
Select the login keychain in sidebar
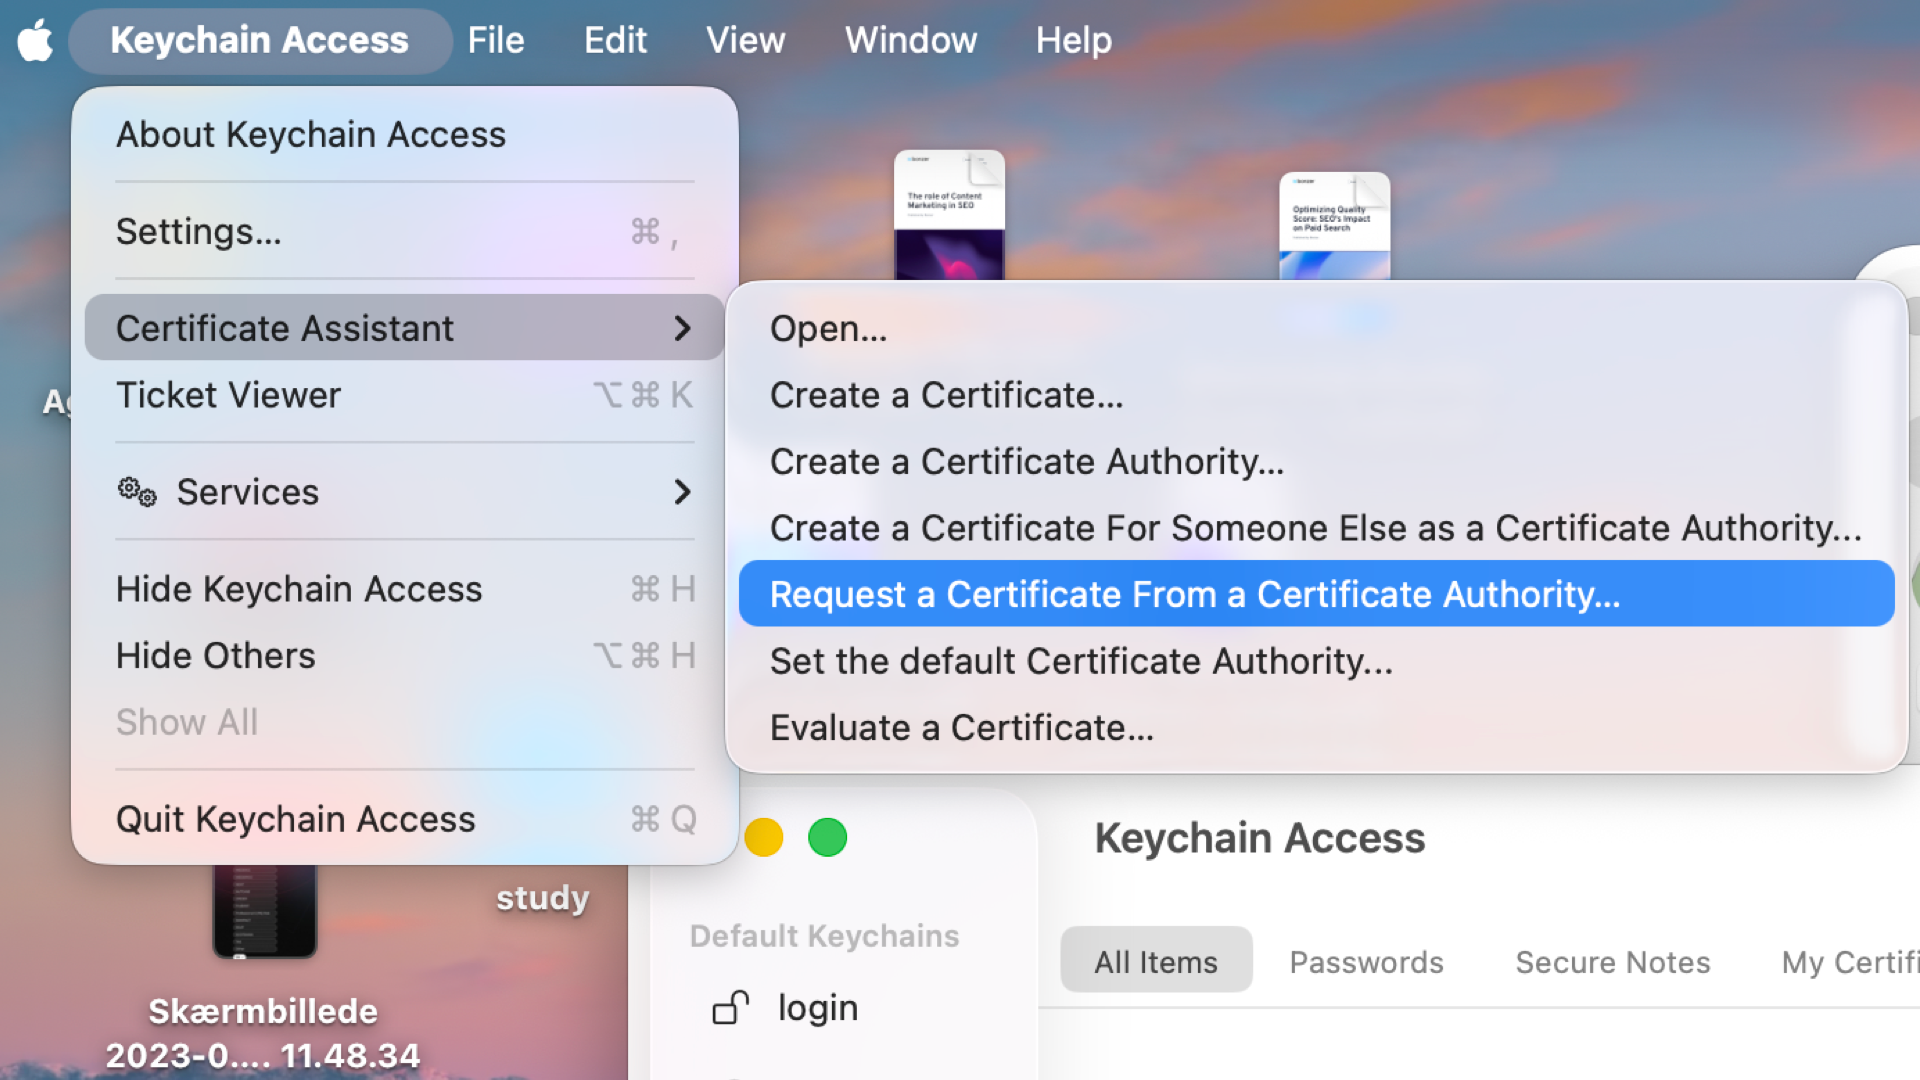click(817, 1008)
